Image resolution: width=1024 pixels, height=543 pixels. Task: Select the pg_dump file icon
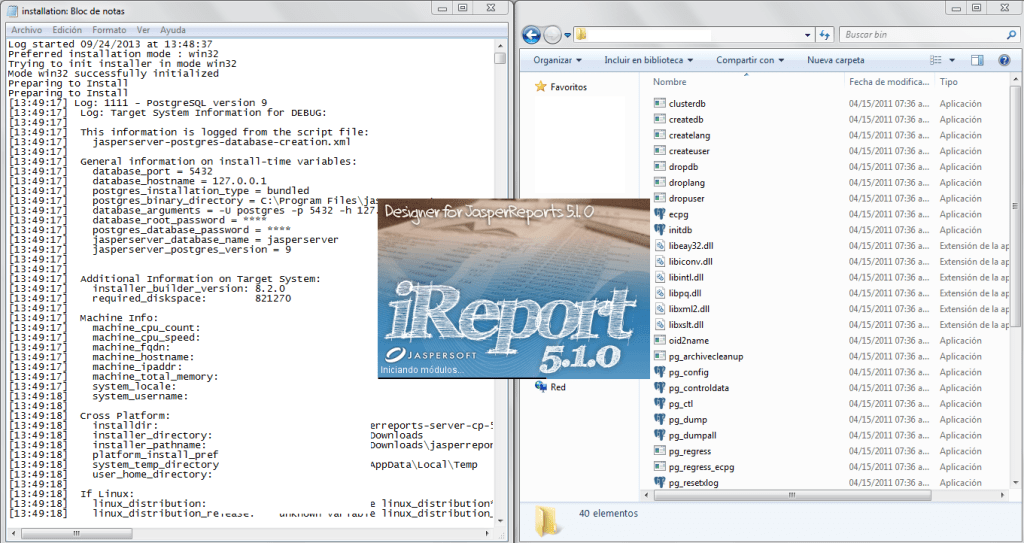pyautogui.click(x=659, y=420)
